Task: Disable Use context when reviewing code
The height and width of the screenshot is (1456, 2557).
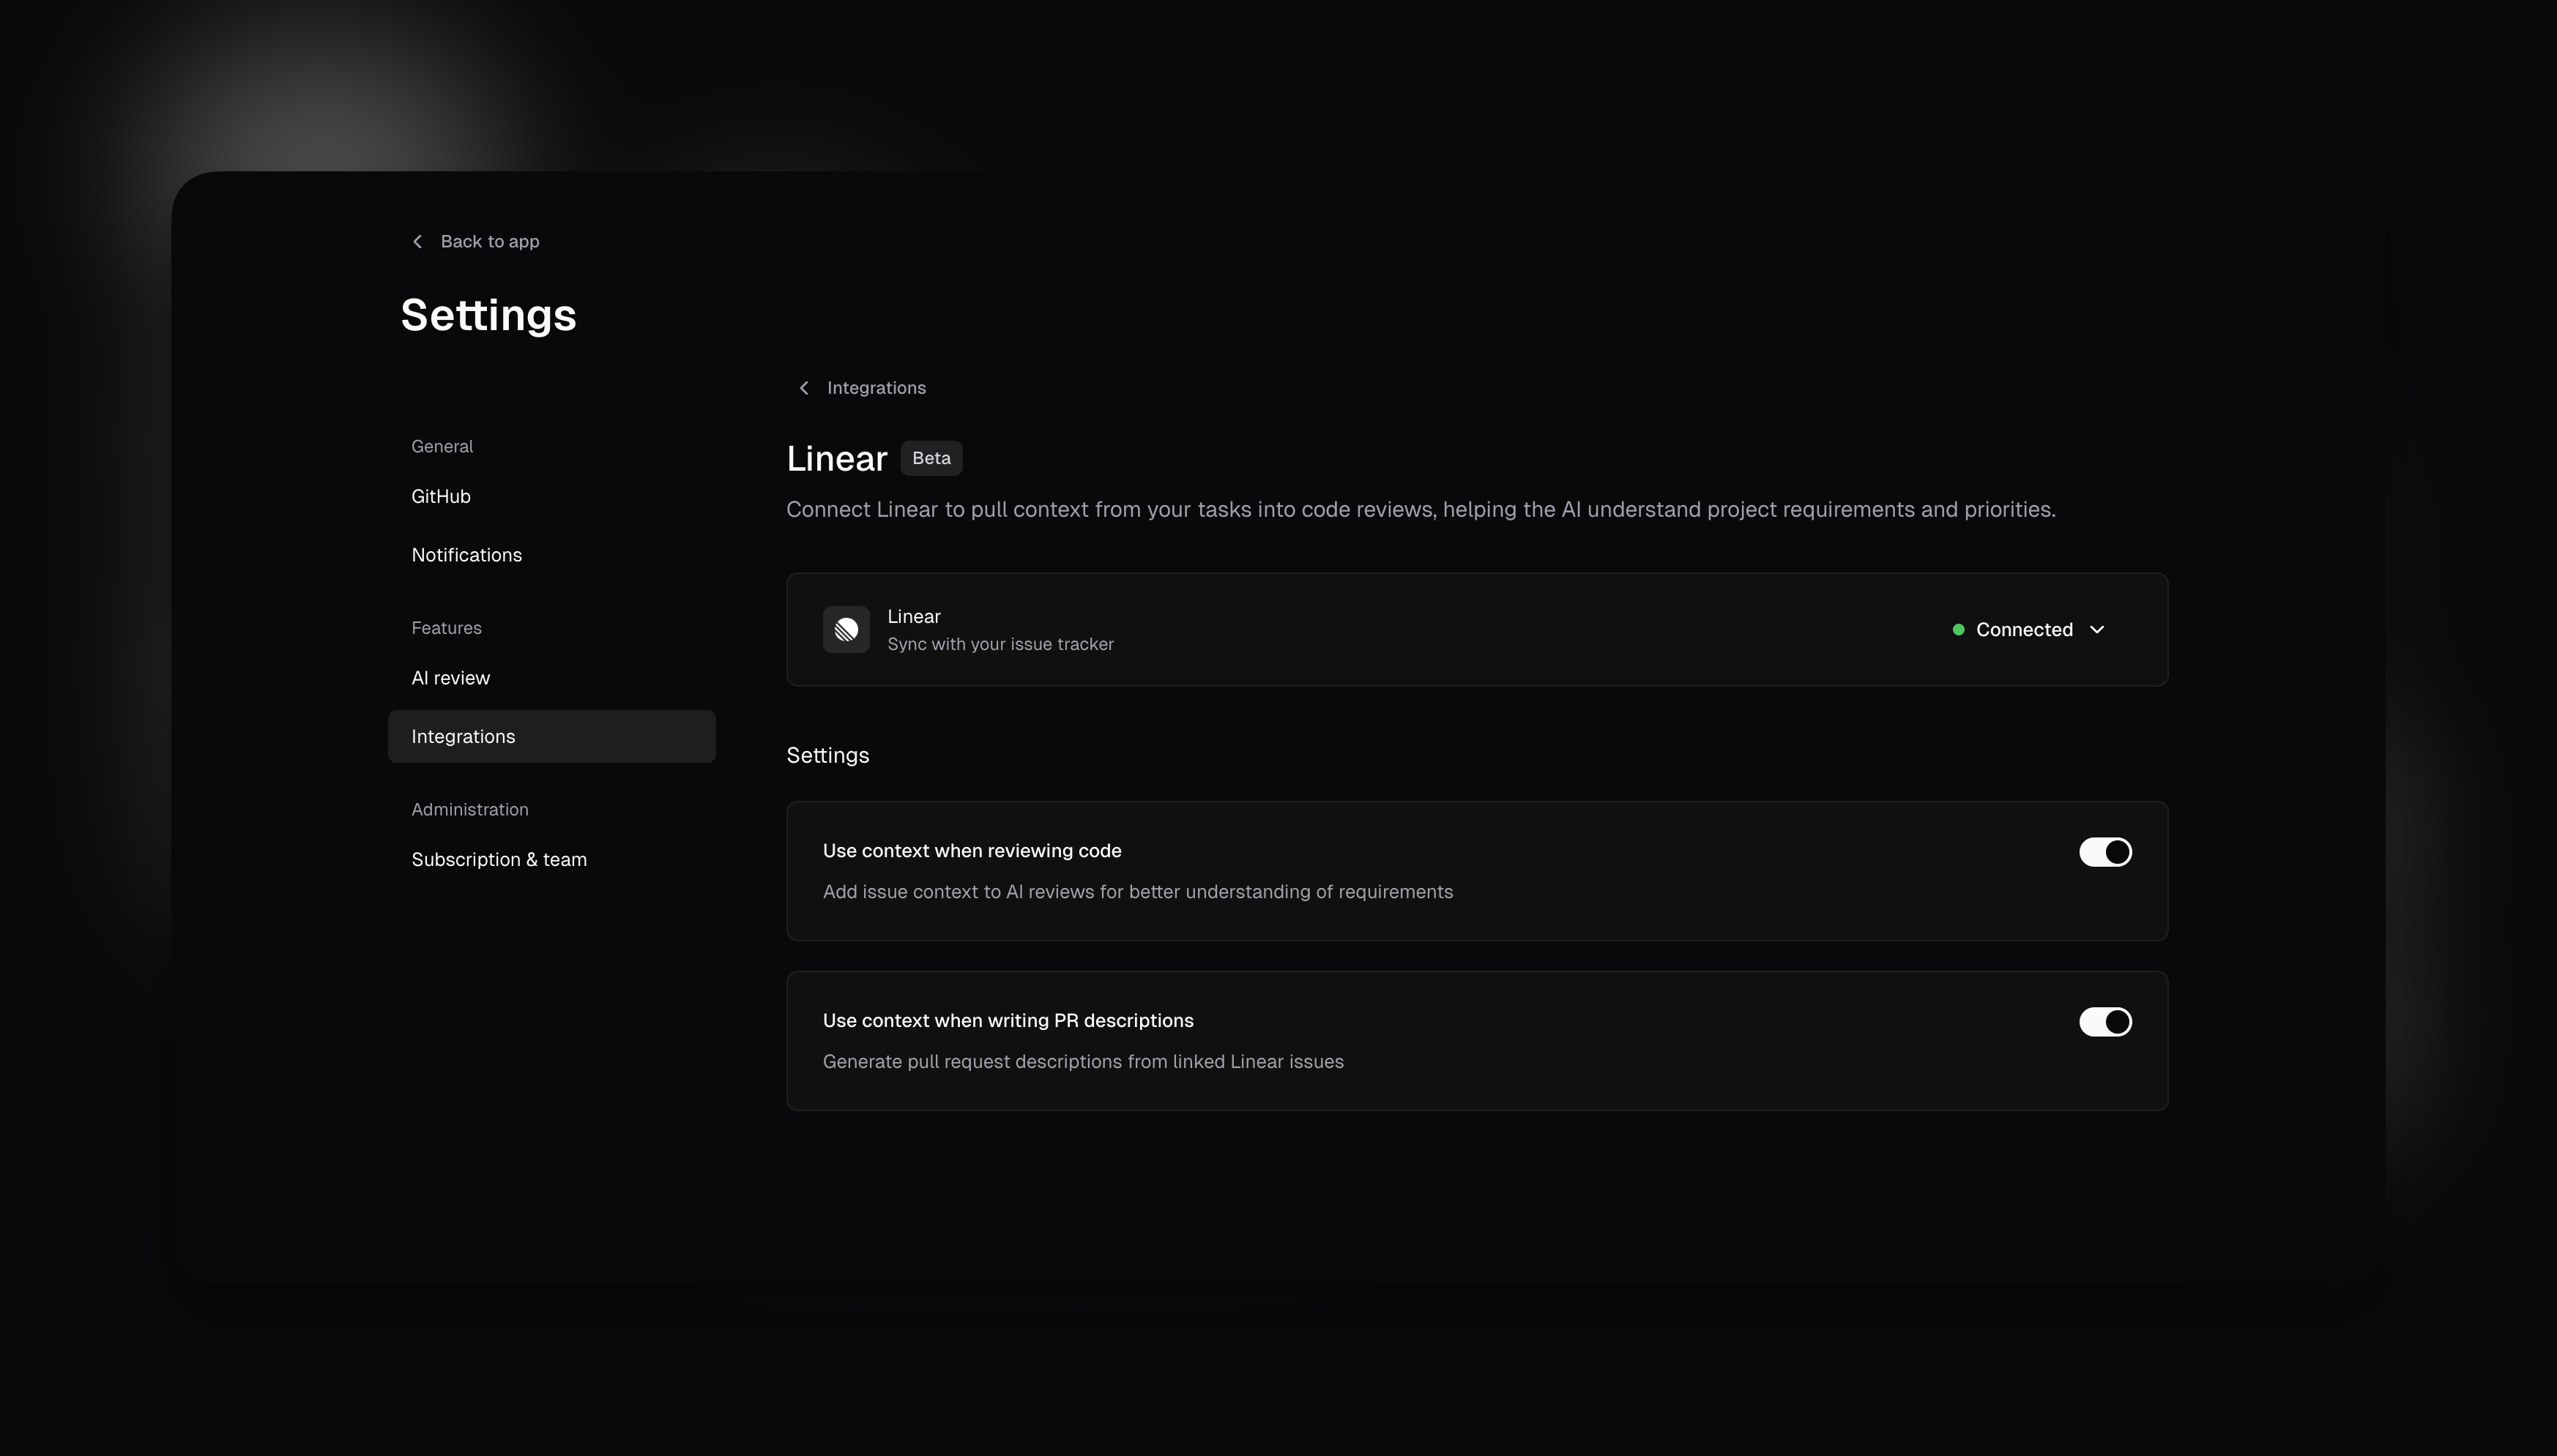Action: pyautogui.click(x=2104, y=852)
